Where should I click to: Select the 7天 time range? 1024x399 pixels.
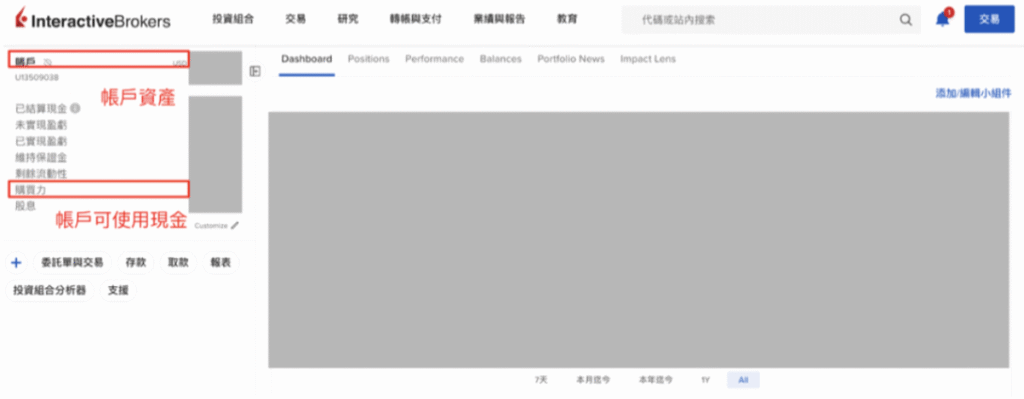pos(541,379)
